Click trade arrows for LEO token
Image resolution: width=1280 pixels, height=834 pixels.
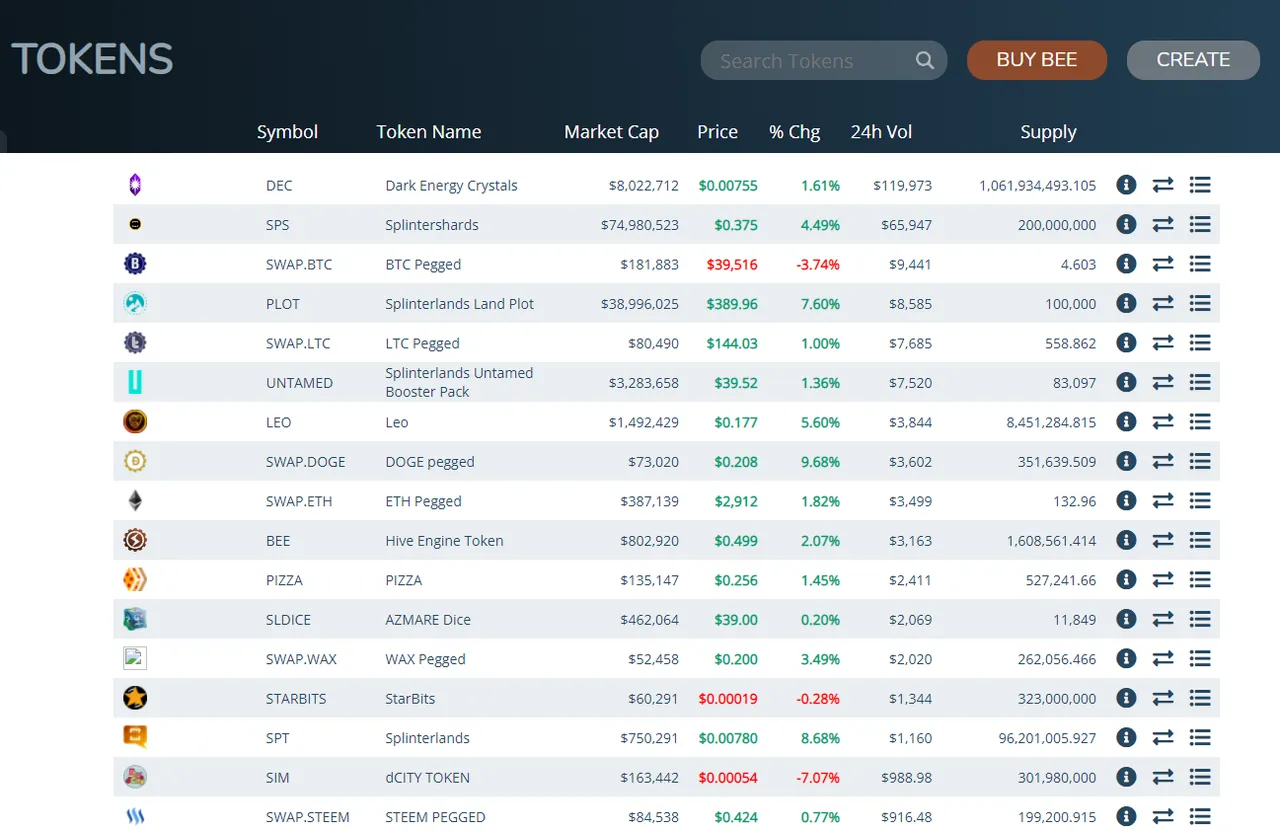[x=1162, y=422]
